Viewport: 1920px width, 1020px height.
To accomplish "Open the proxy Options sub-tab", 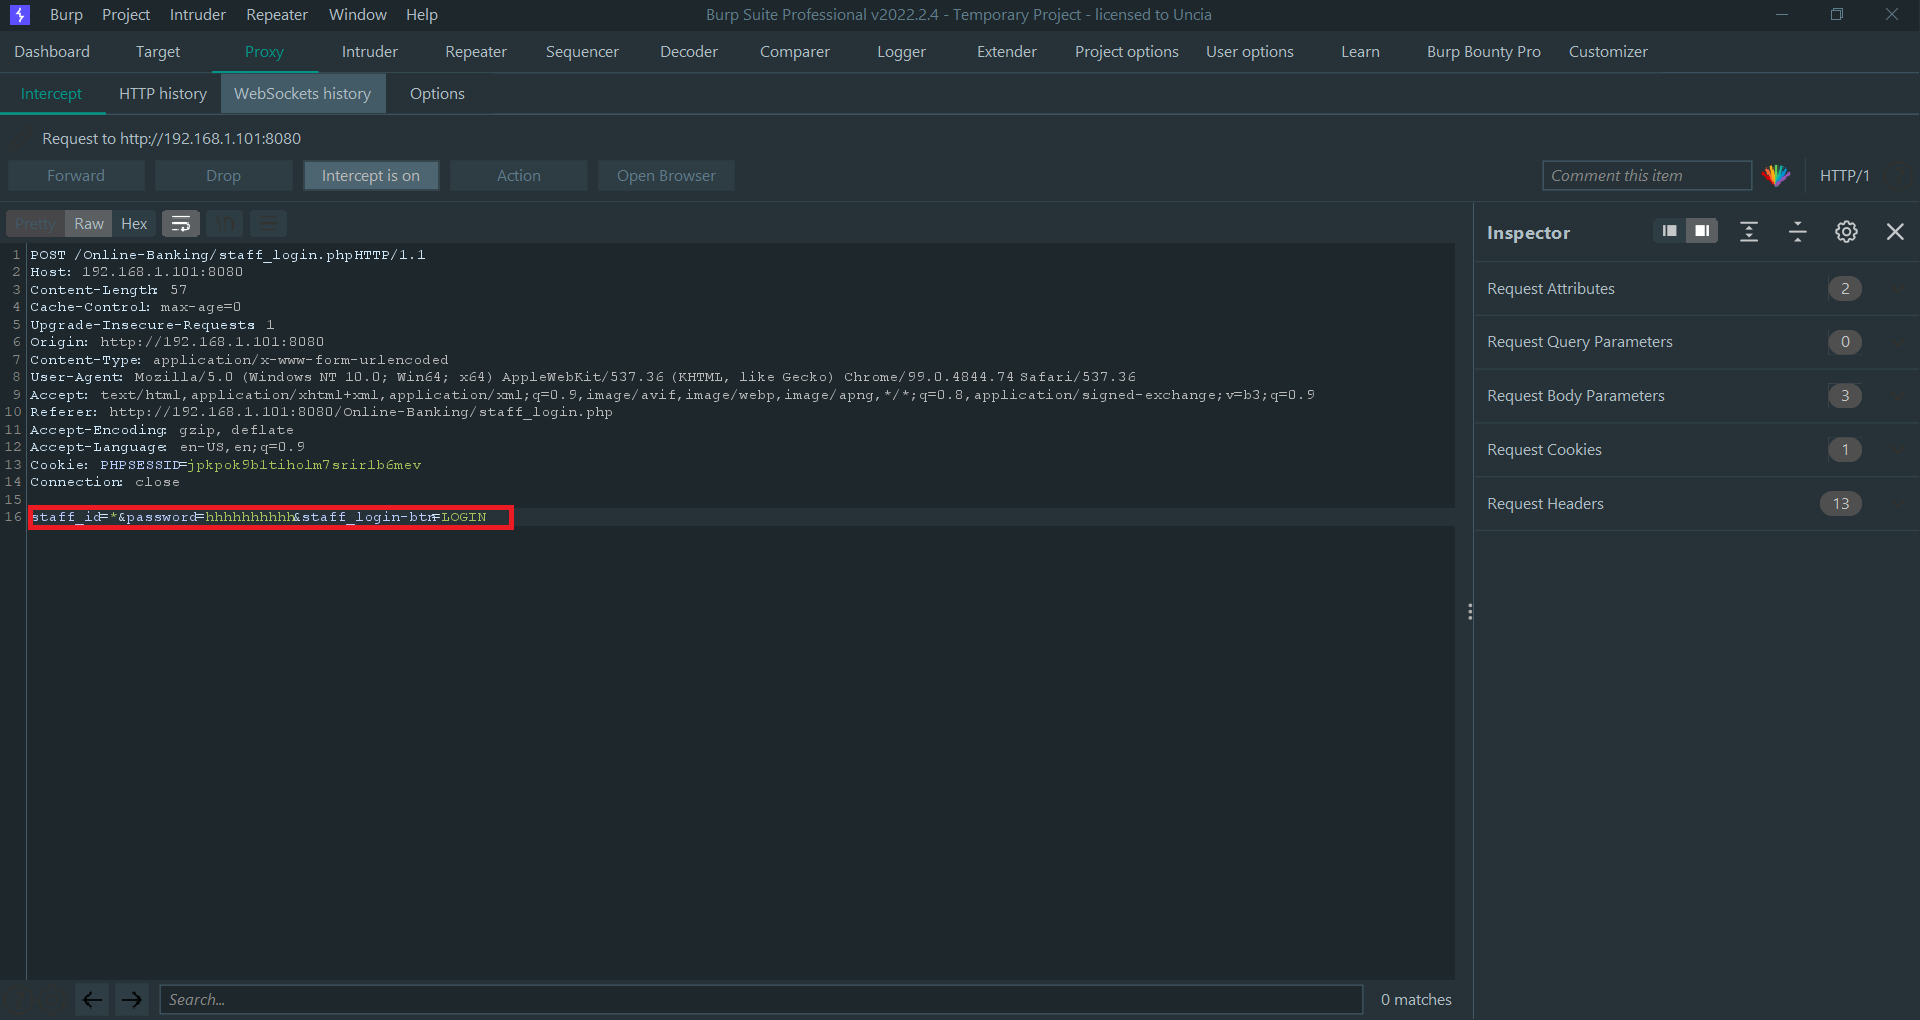I will tap(437, 94).
